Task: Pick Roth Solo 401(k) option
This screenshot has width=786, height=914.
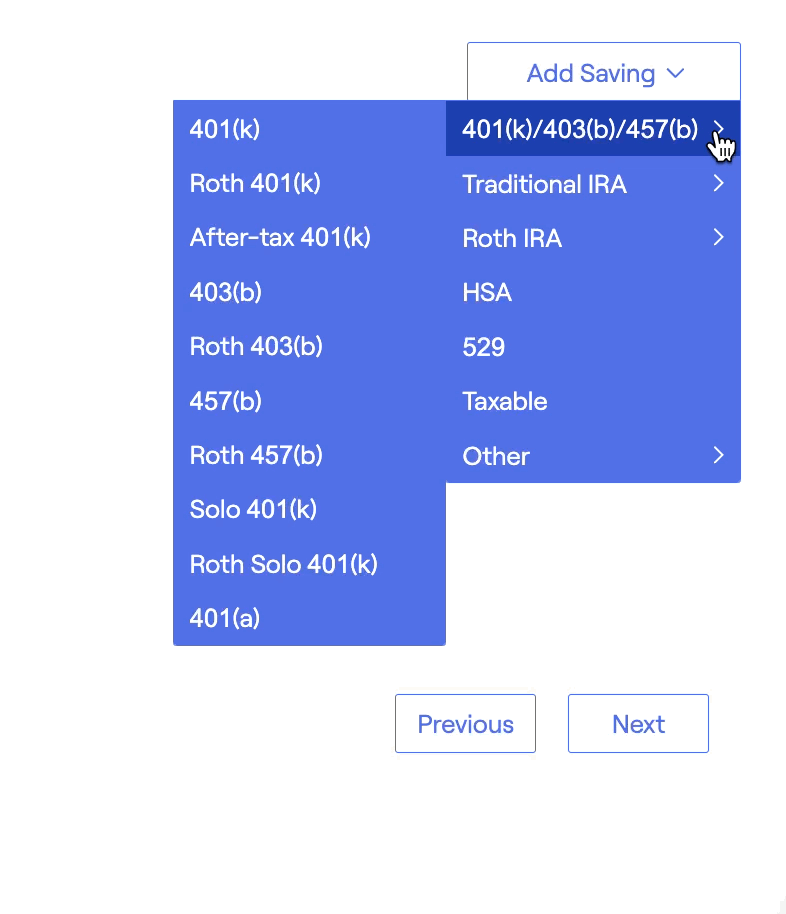Action: [309, 565]
